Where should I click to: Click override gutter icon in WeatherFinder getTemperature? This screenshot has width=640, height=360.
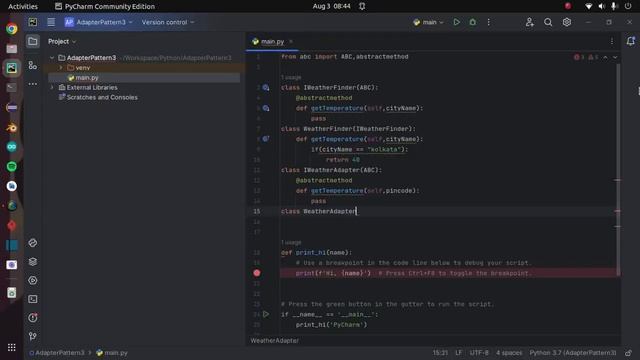tap(266, 139)
